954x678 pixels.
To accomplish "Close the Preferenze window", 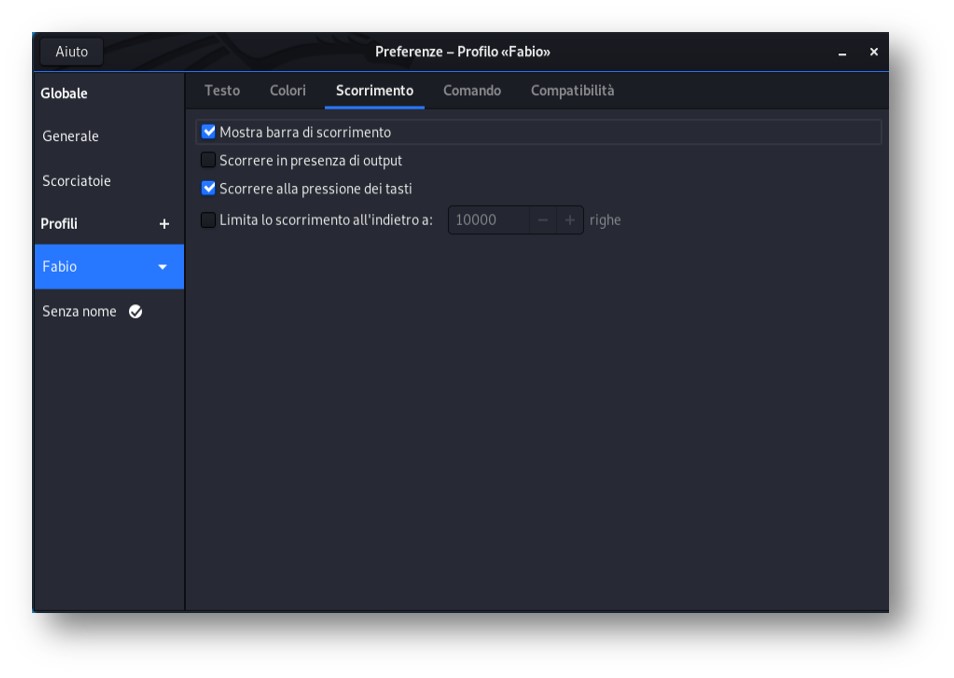I will (x=874, y=52).
